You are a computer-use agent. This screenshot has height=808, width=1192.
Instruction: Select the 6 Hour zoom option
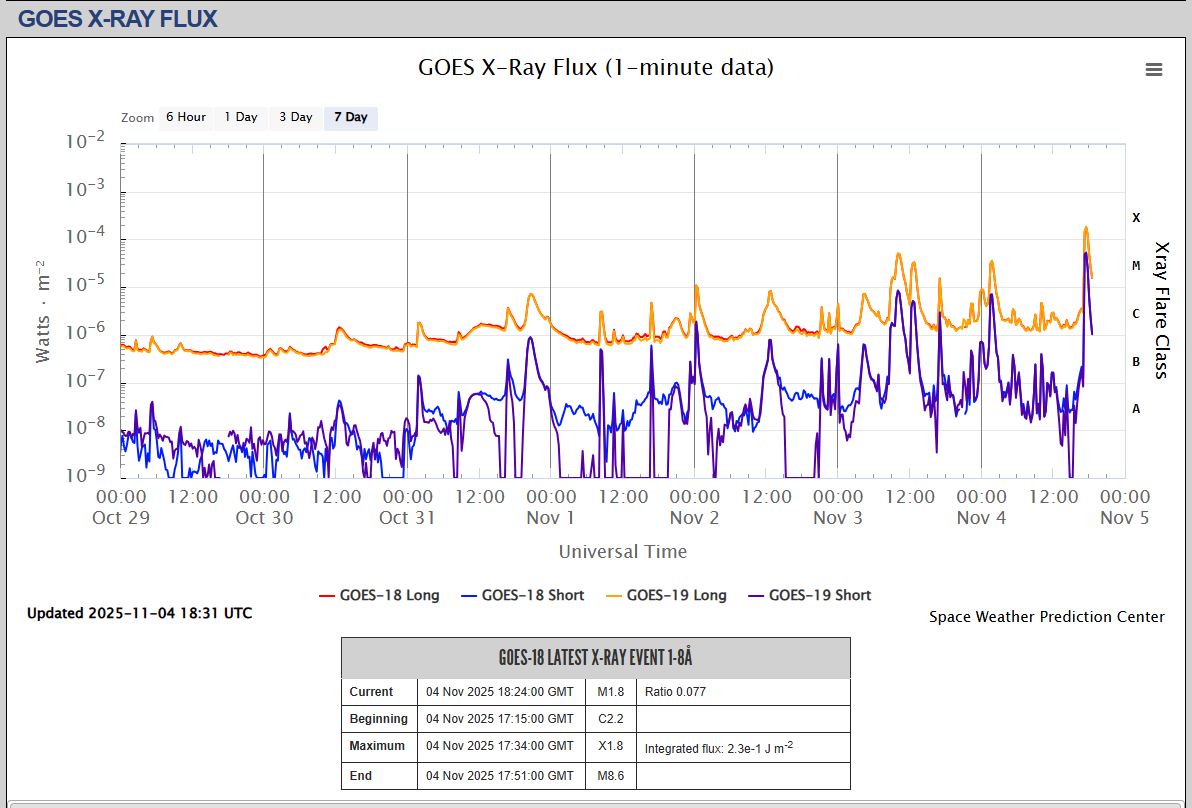pos(185,118)
